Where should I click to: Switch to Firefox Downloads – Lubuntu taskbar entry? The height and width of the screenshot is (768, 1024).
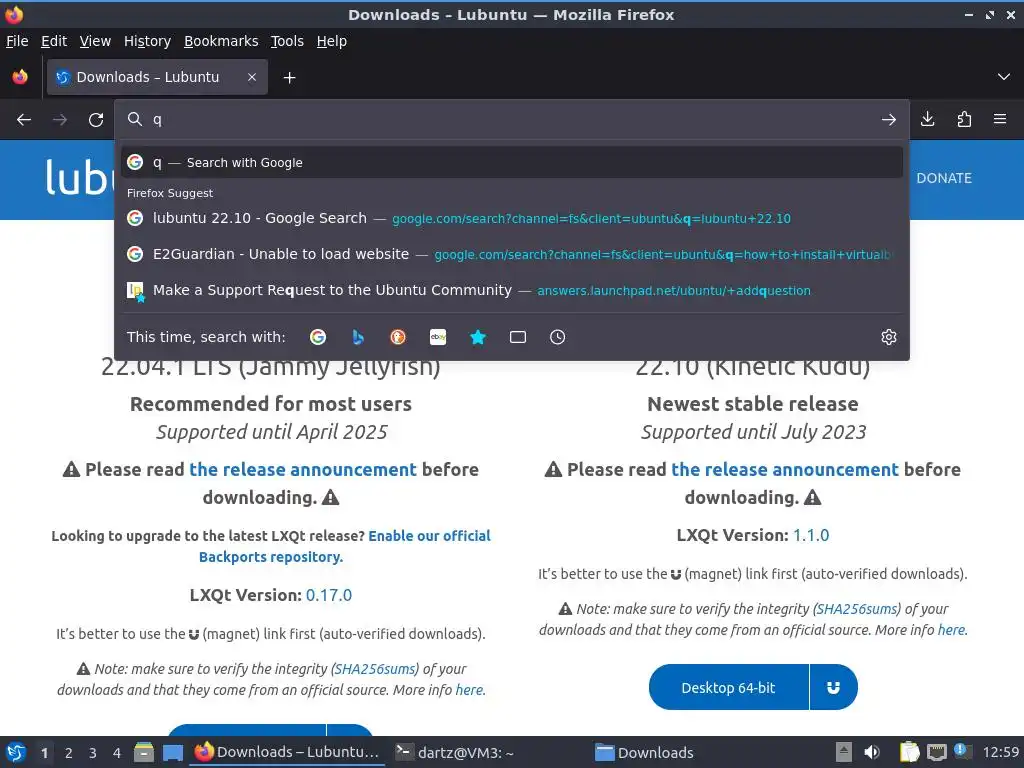point(288,752)
